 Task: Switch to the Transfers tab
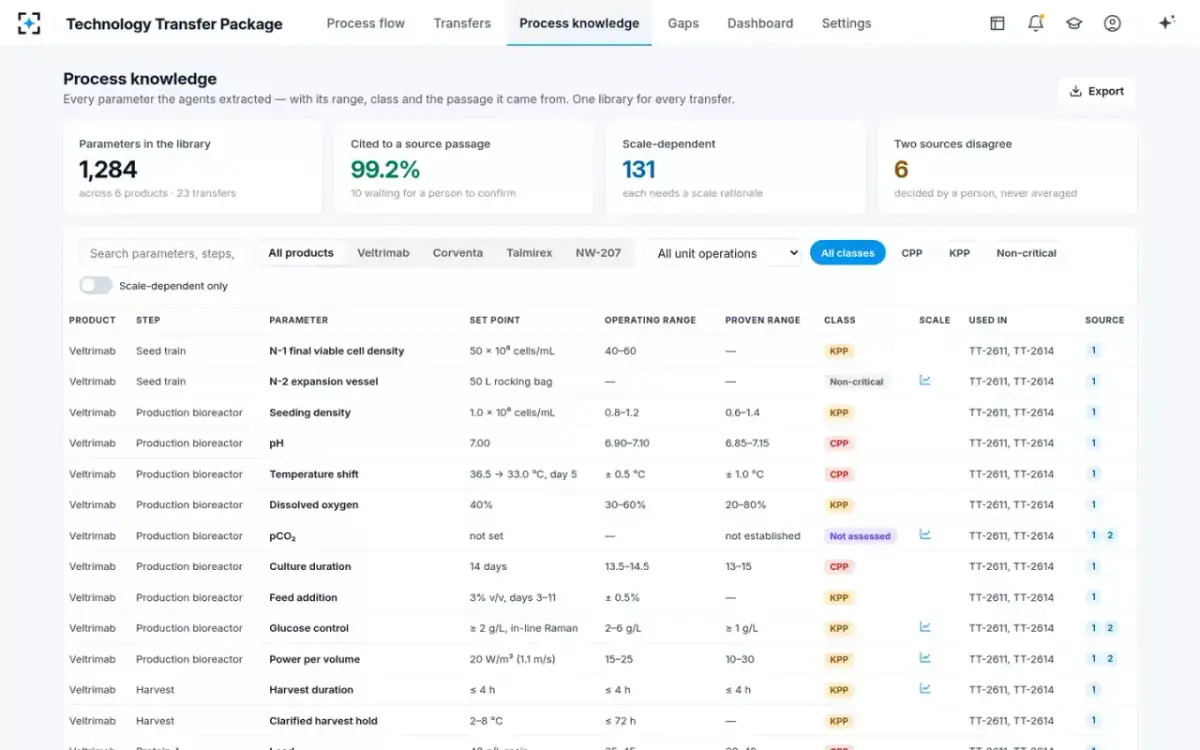(462, 23)
